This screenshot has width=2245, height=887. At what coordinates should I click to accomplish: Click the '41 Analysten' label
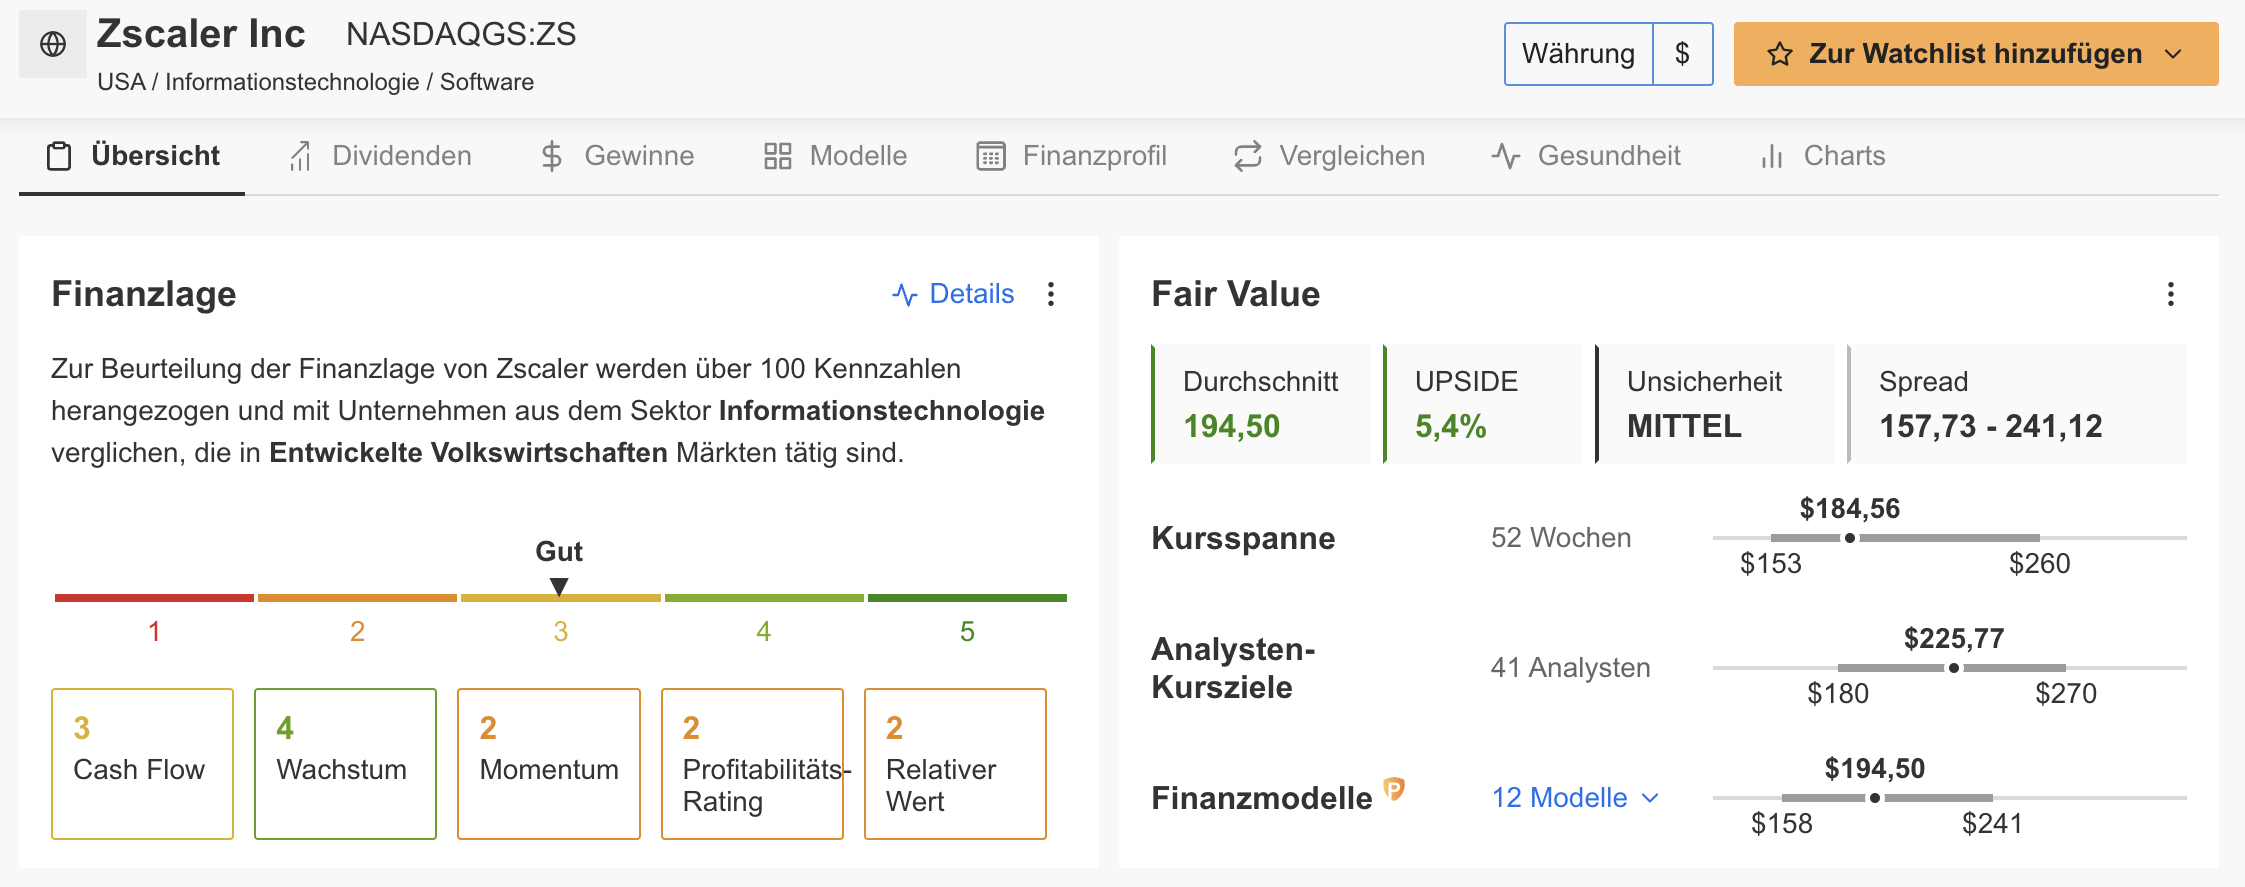coord(1570,668)
